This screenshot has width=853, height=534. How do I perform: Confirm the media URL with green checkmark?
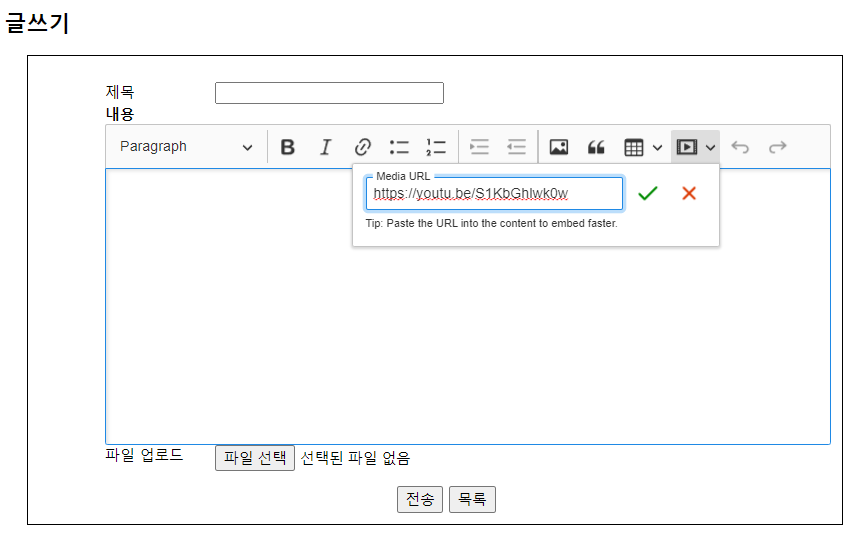647,193
